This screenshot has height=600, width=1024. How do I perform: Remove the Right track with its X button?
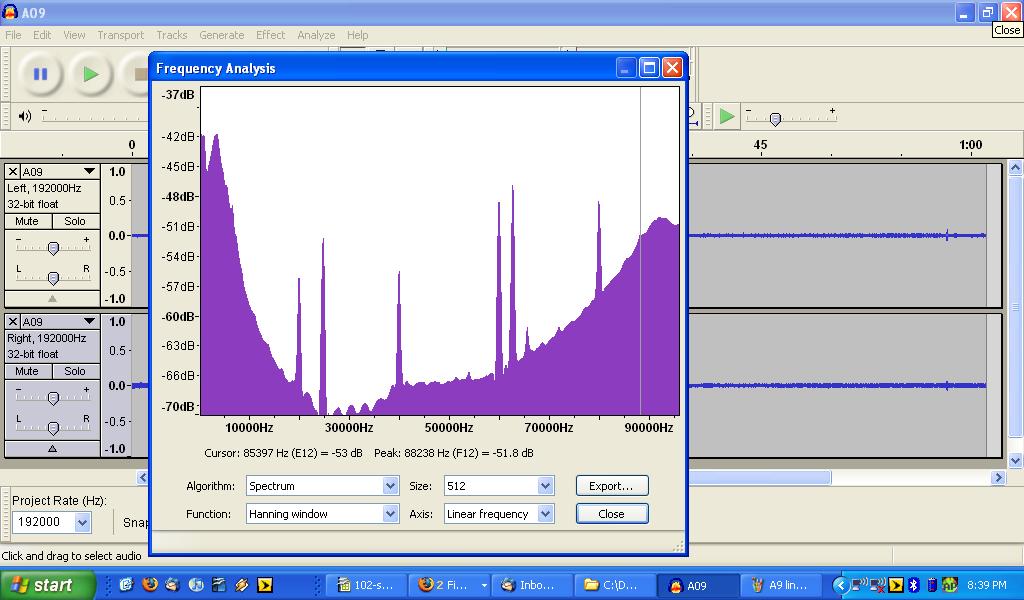[13, 322]
